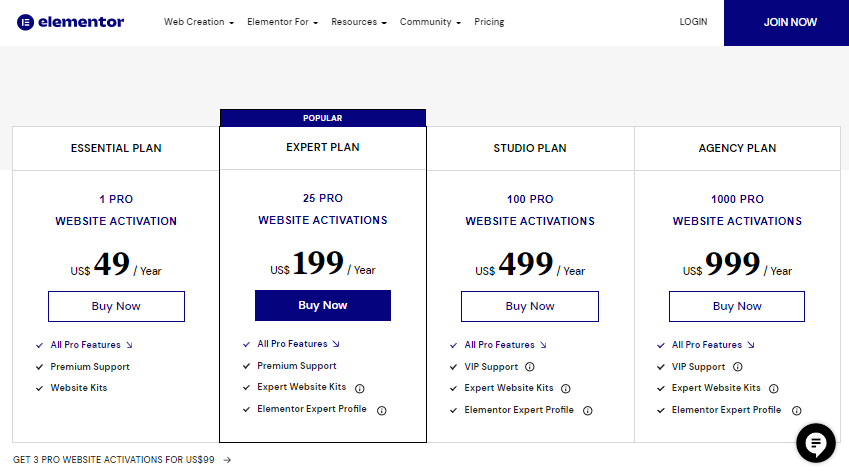Screen dimensions: 849x474
Task: Click the POPULAR badge above Expert Plan
Action: pyautogui.click(x=323, y=118)
